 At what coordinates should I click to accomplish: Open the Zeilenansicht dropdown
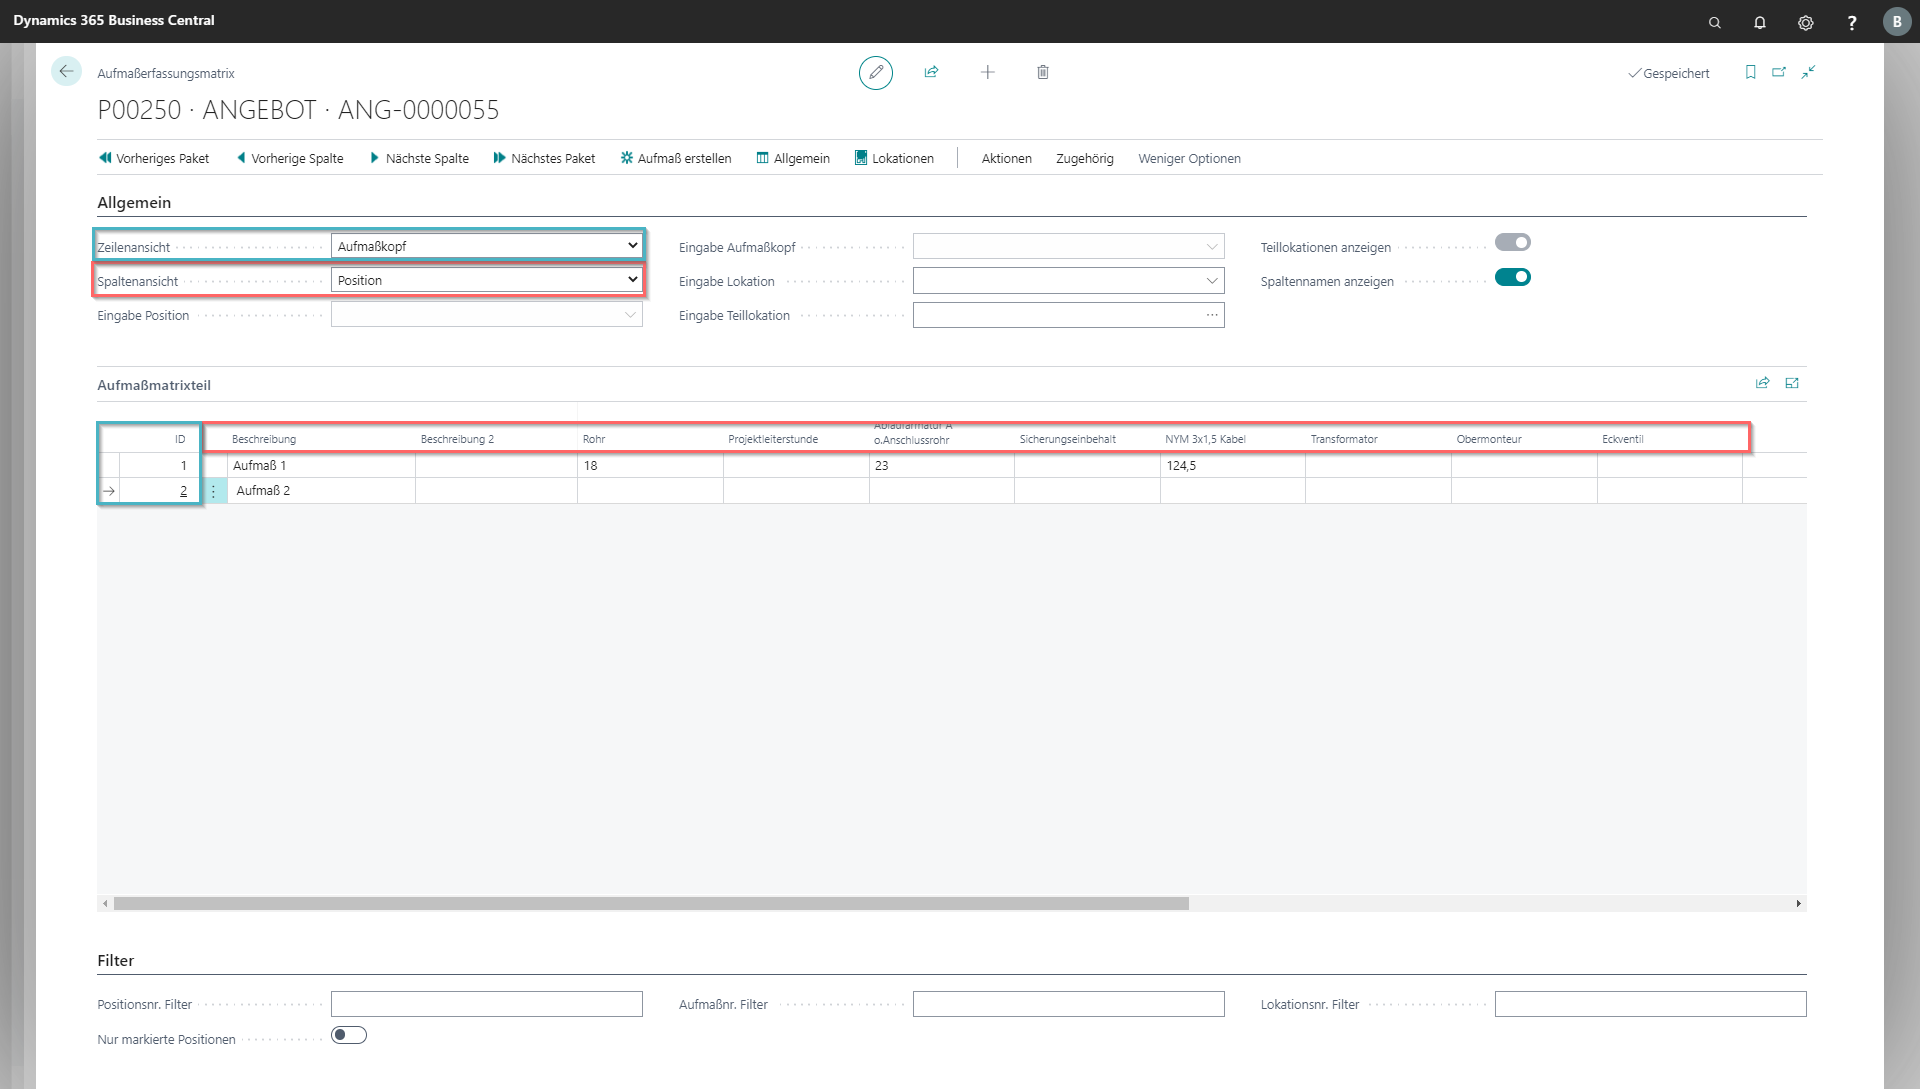486,246
